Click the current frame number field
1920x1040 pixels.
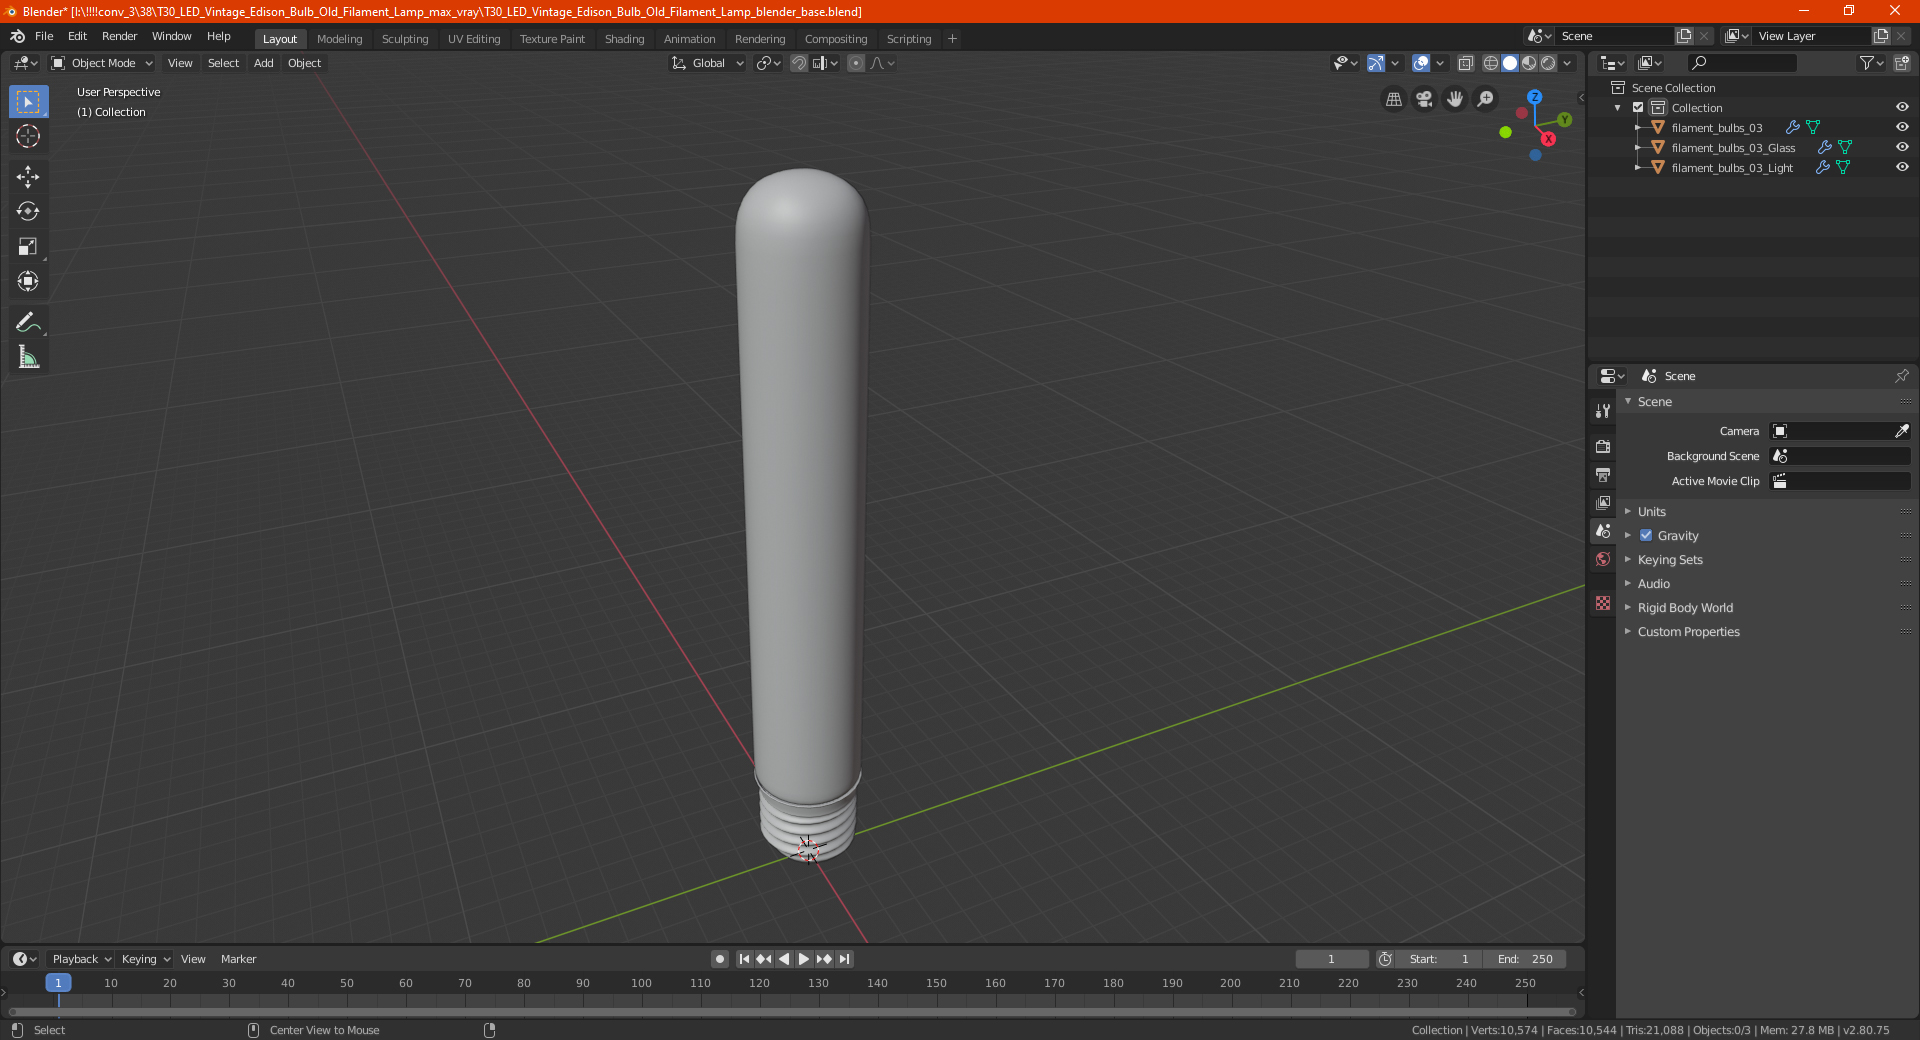click(1332, 959)
